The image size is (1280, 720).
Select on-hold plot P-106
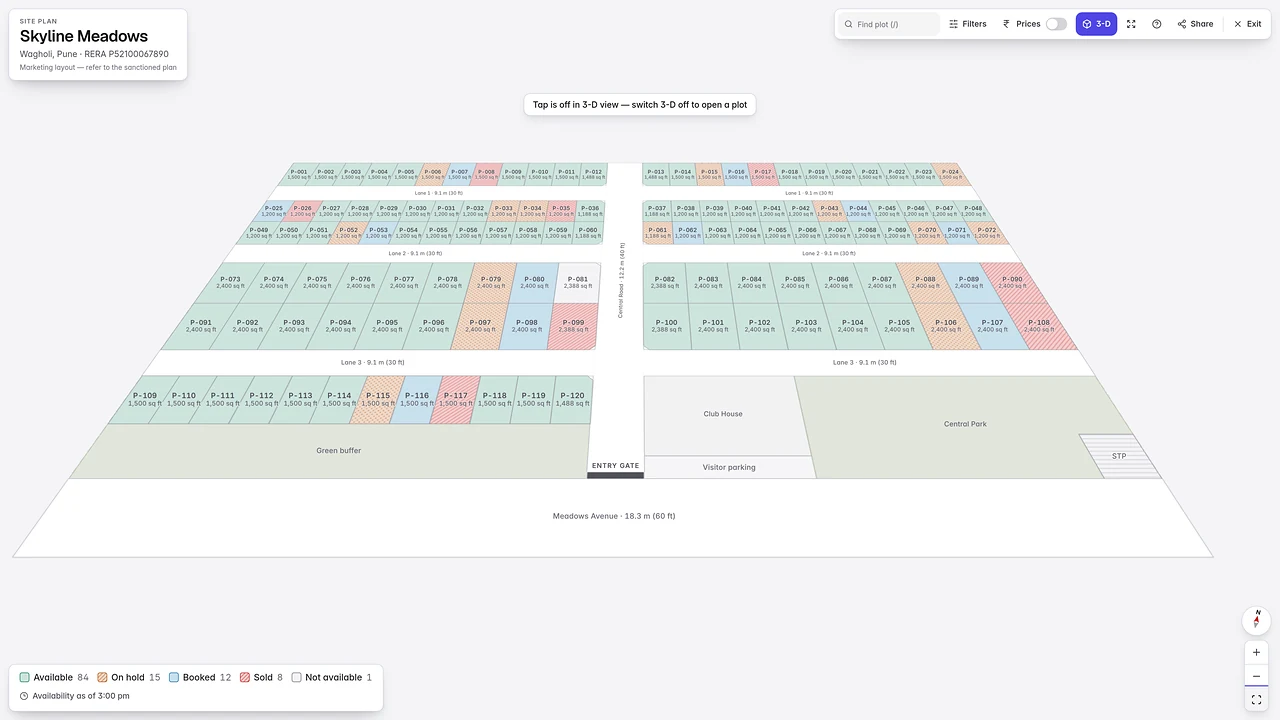coord(945,326)
